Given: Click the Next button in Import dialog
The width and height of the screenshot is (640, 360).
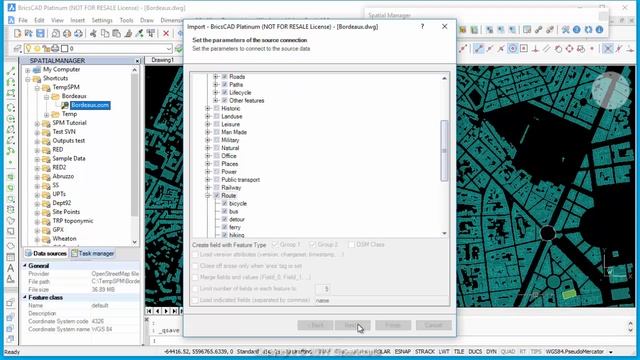Looking at the screenshot, I should [352, 325].
